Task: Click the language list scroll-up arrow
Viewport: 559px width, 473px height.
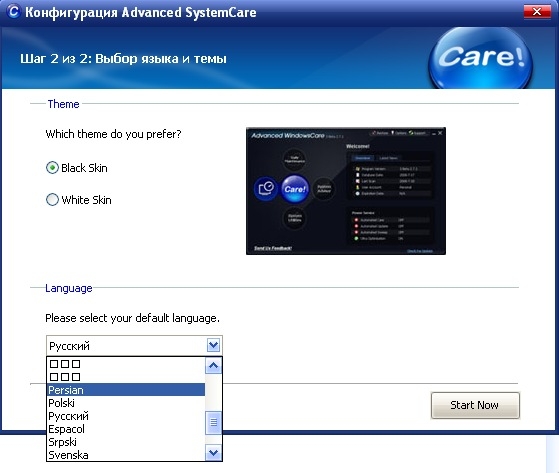Action: 213,365
